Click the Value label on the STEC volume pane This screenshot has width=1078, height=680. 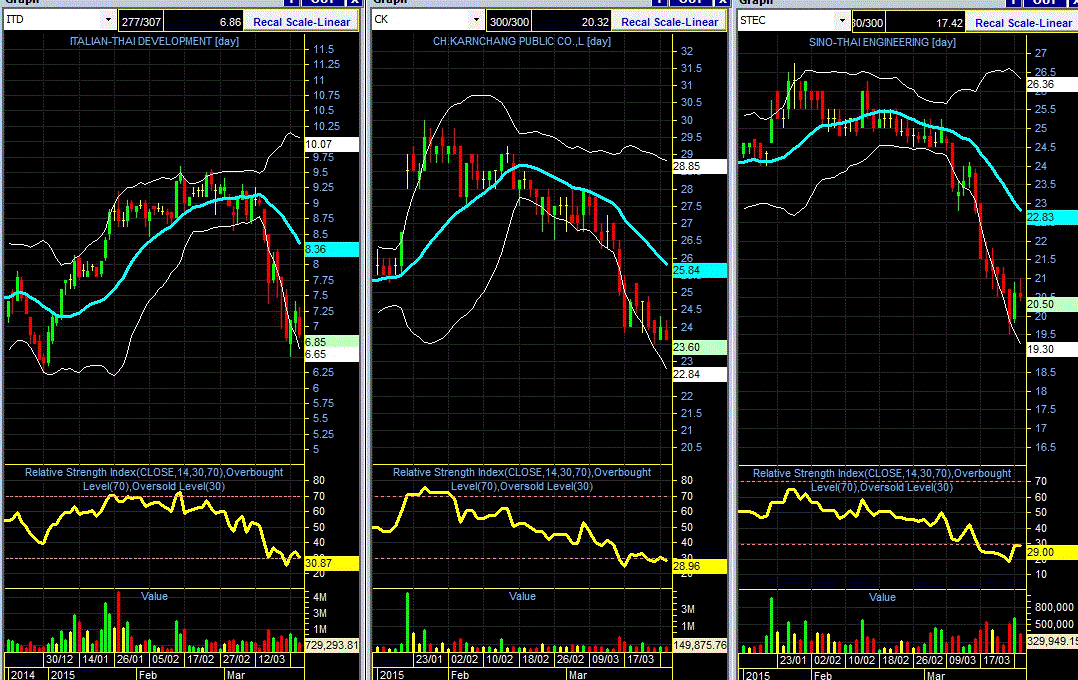(882, 597)
